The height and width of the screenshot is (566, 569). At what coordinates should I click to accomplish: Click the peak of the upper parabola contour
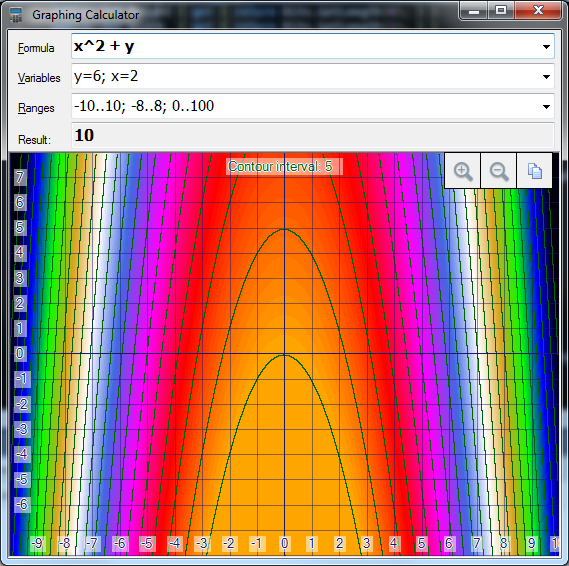pyautogui.click(x=284, y=229)
